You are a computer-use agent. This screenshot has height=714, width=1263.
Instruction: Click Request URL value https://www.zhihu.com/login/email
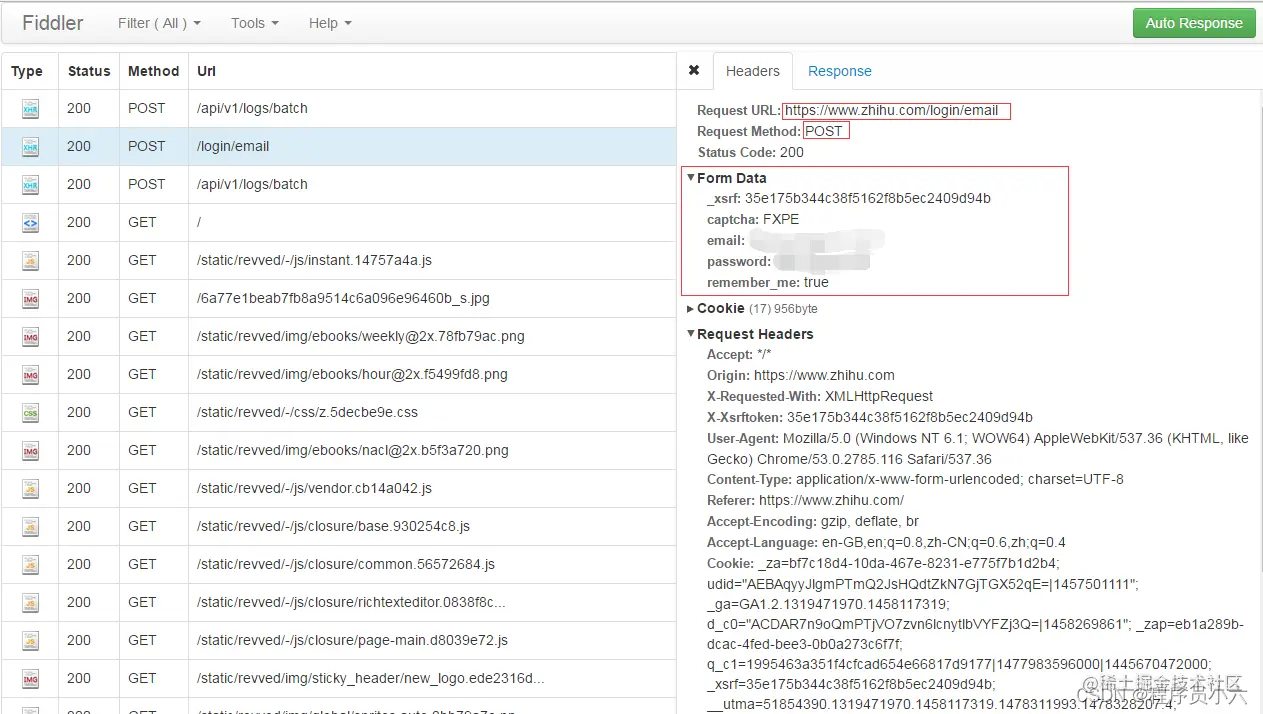click(x=891, y=111)
